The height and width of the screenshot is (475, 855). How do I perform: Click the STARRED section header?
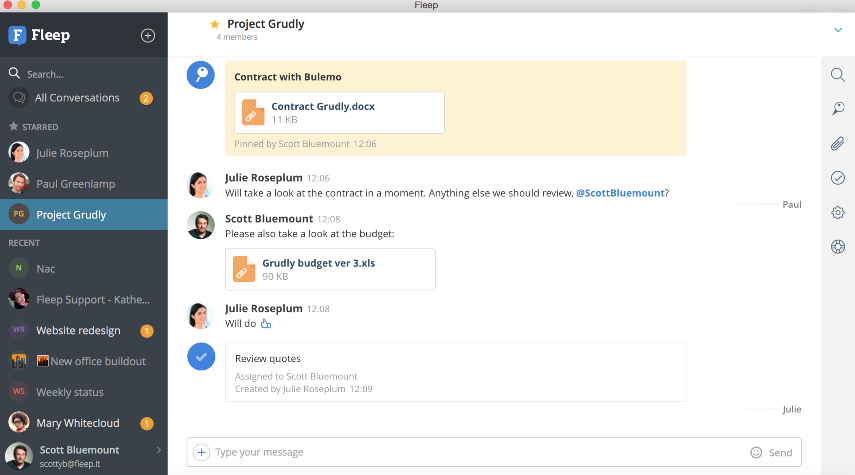tap(40, 127)
